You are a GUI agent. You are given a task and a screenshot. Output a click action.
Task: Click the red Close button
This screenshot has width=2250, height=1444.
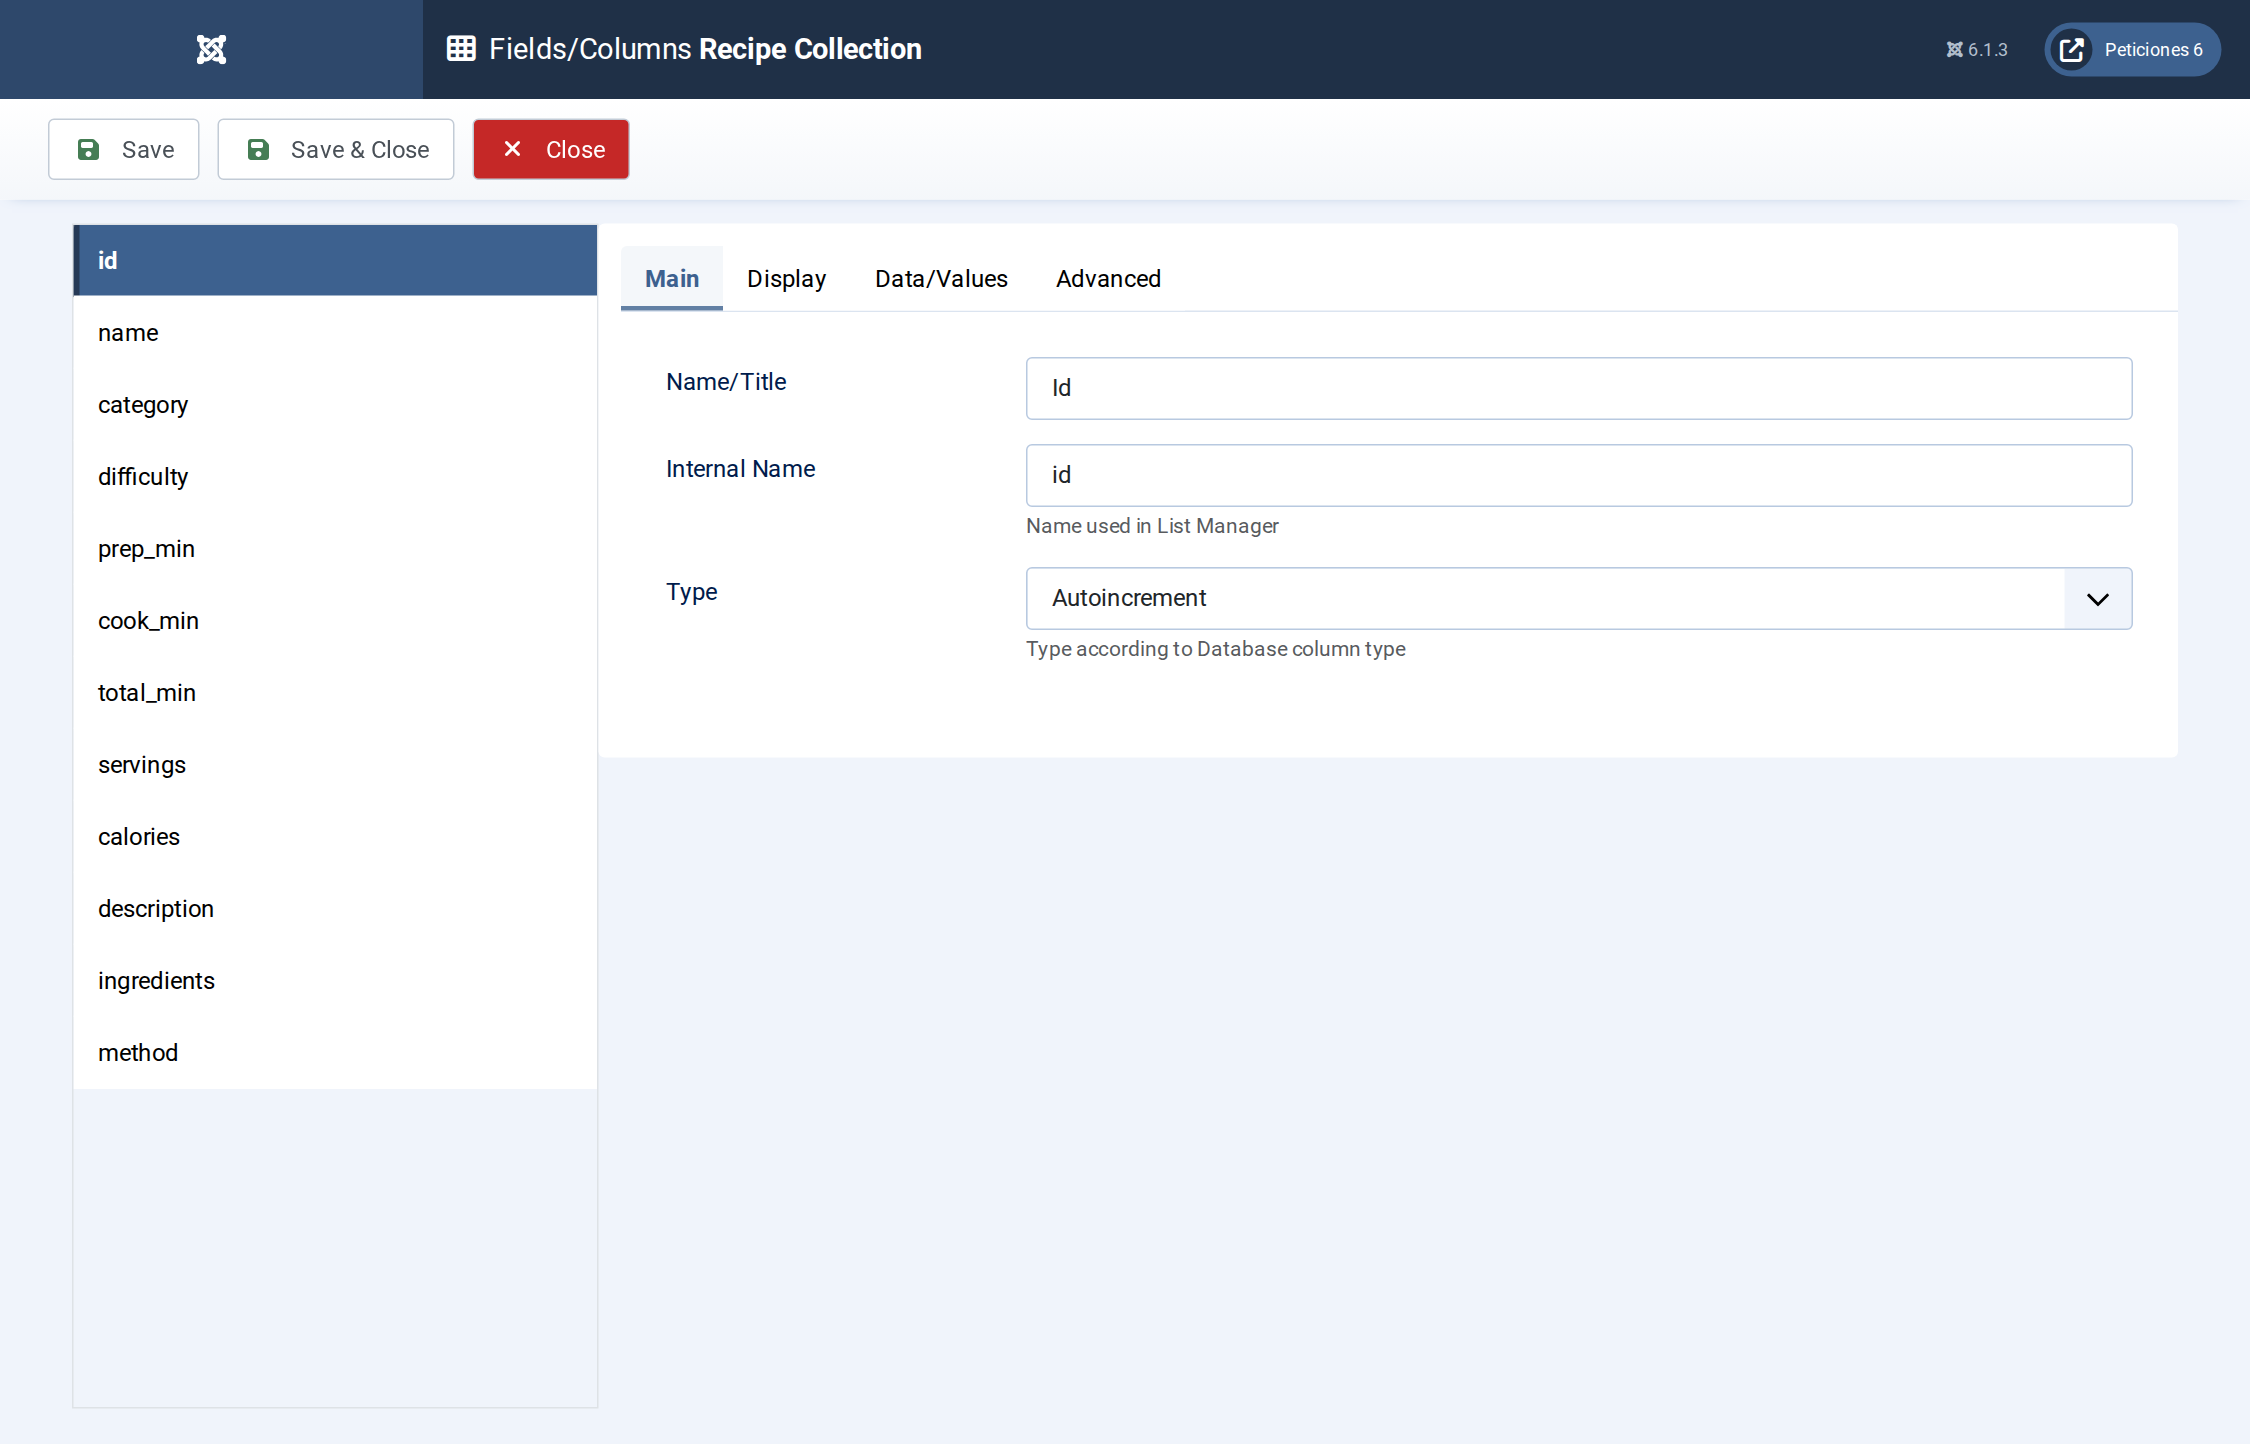point(551,150)
